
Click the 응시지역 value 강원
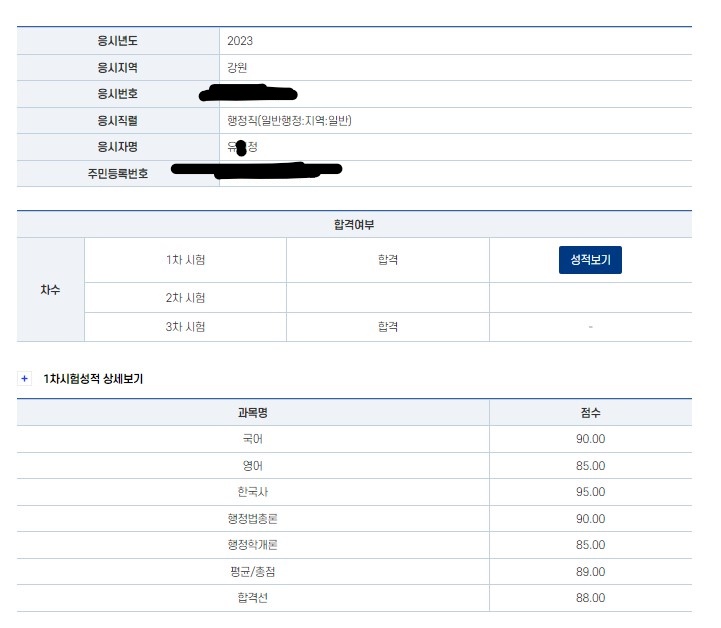click(237, 67)
